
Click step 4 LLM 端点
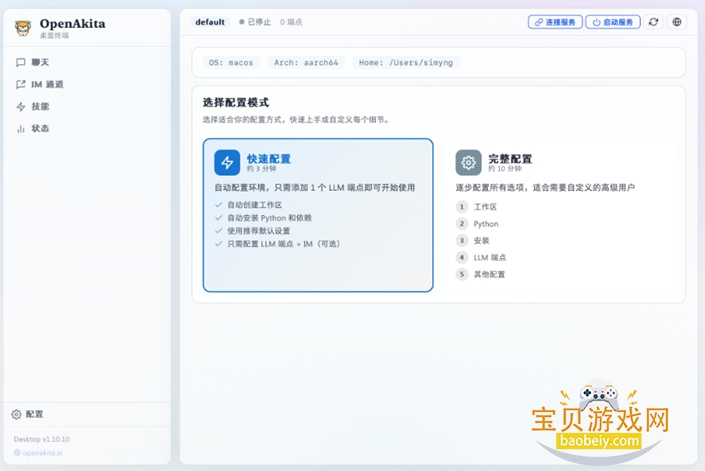point(489,257)
